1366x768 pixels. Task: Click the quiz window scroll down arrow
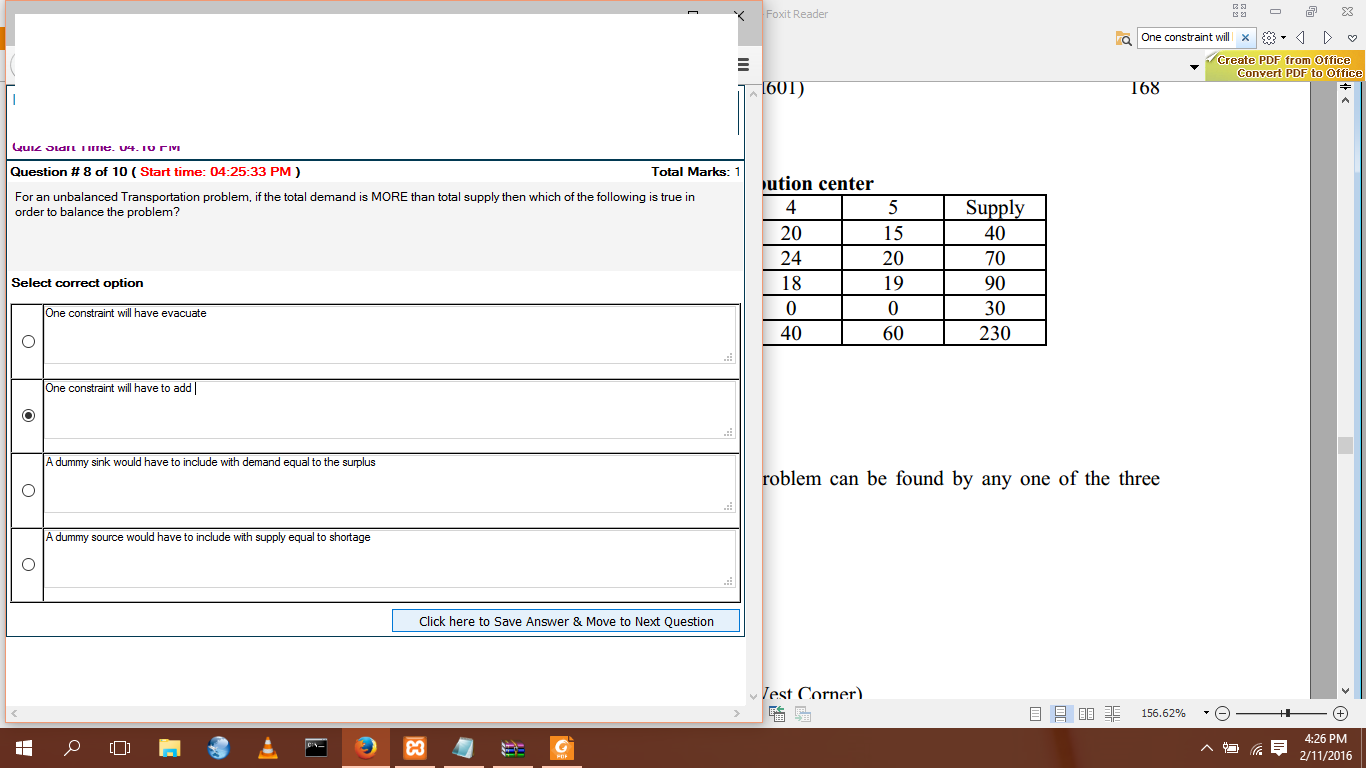[754, 696]
